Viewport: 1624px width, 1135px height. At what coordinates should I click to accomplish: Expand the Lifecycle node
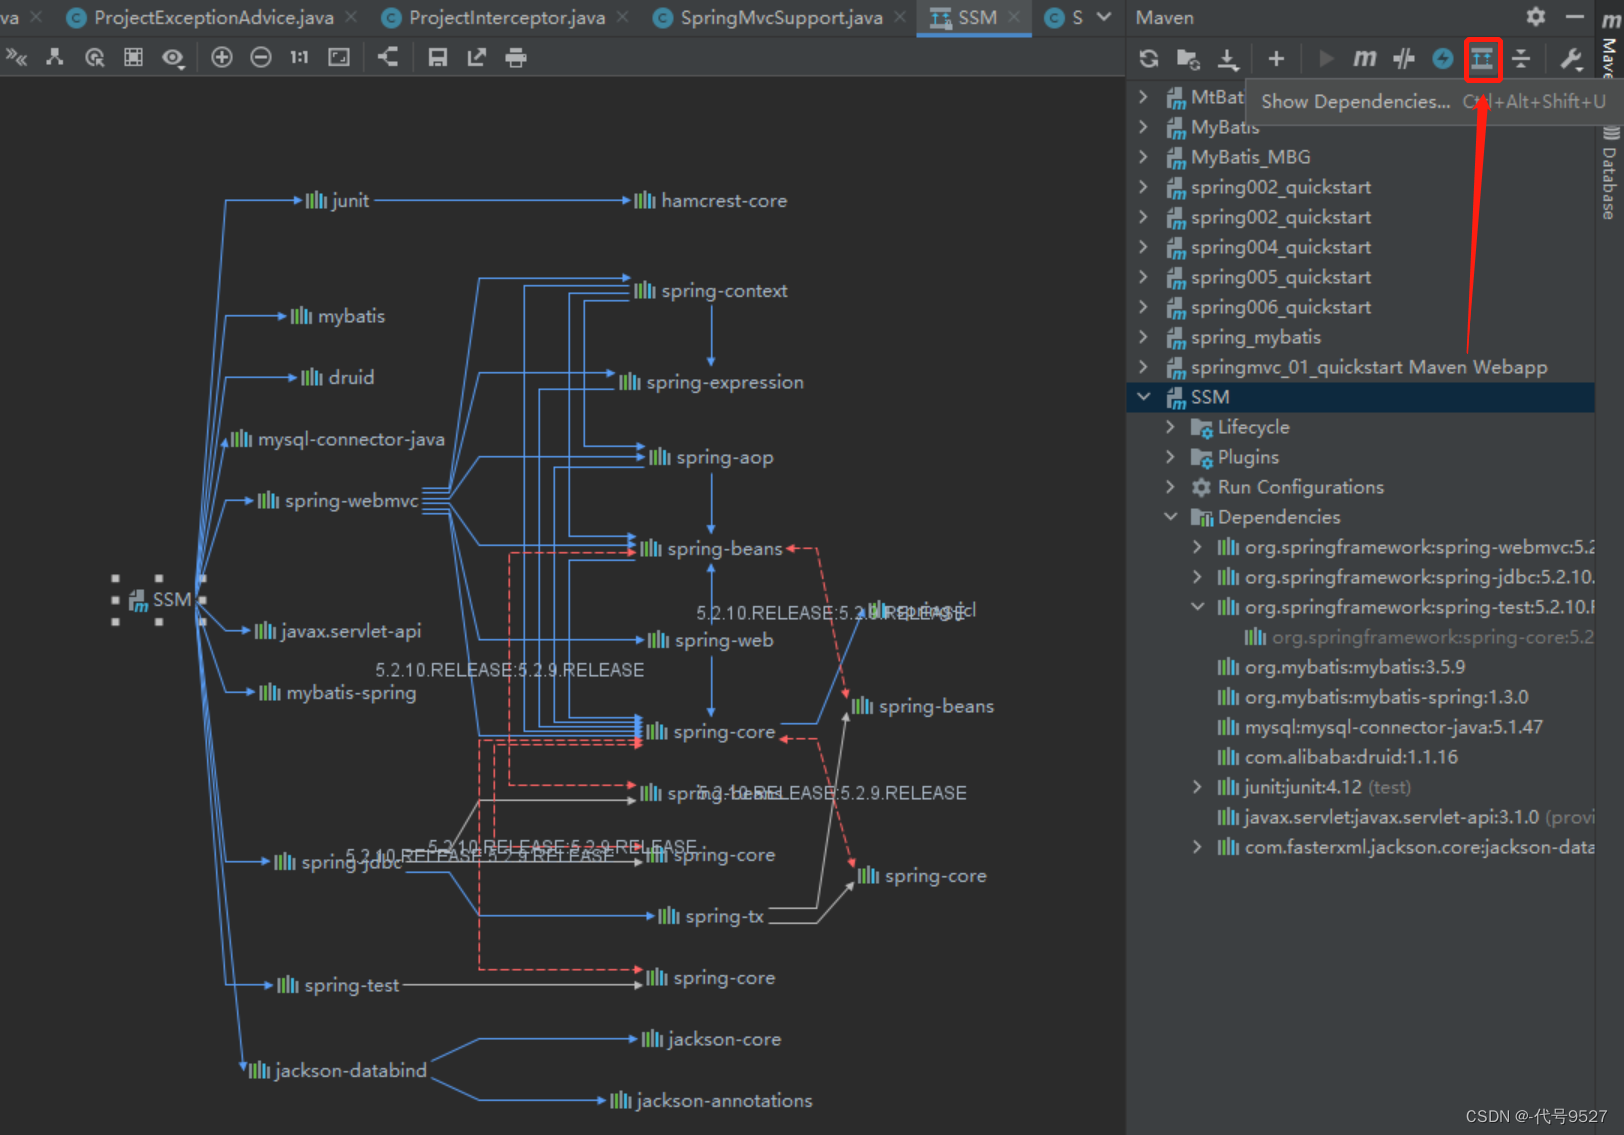pos(1171,427)
